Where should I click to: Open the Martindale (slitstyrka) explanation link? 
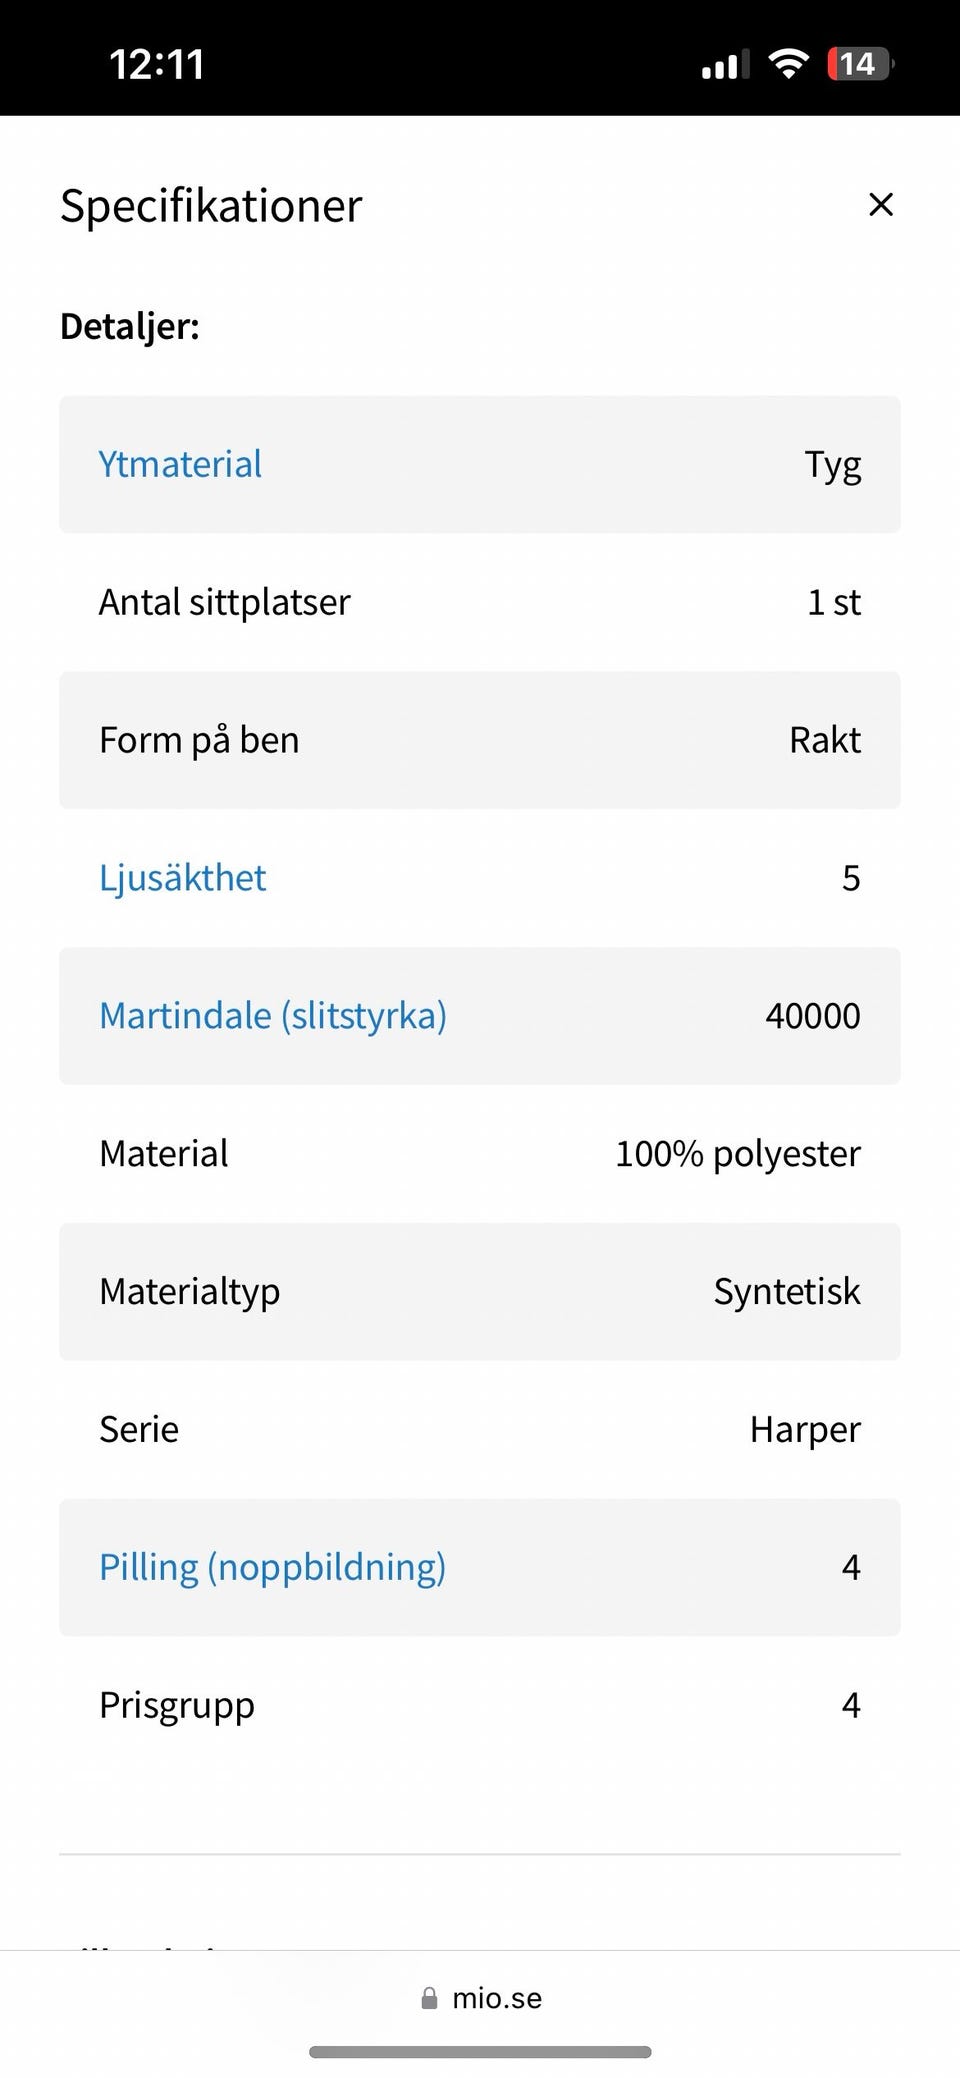(x=272, y=1016)
